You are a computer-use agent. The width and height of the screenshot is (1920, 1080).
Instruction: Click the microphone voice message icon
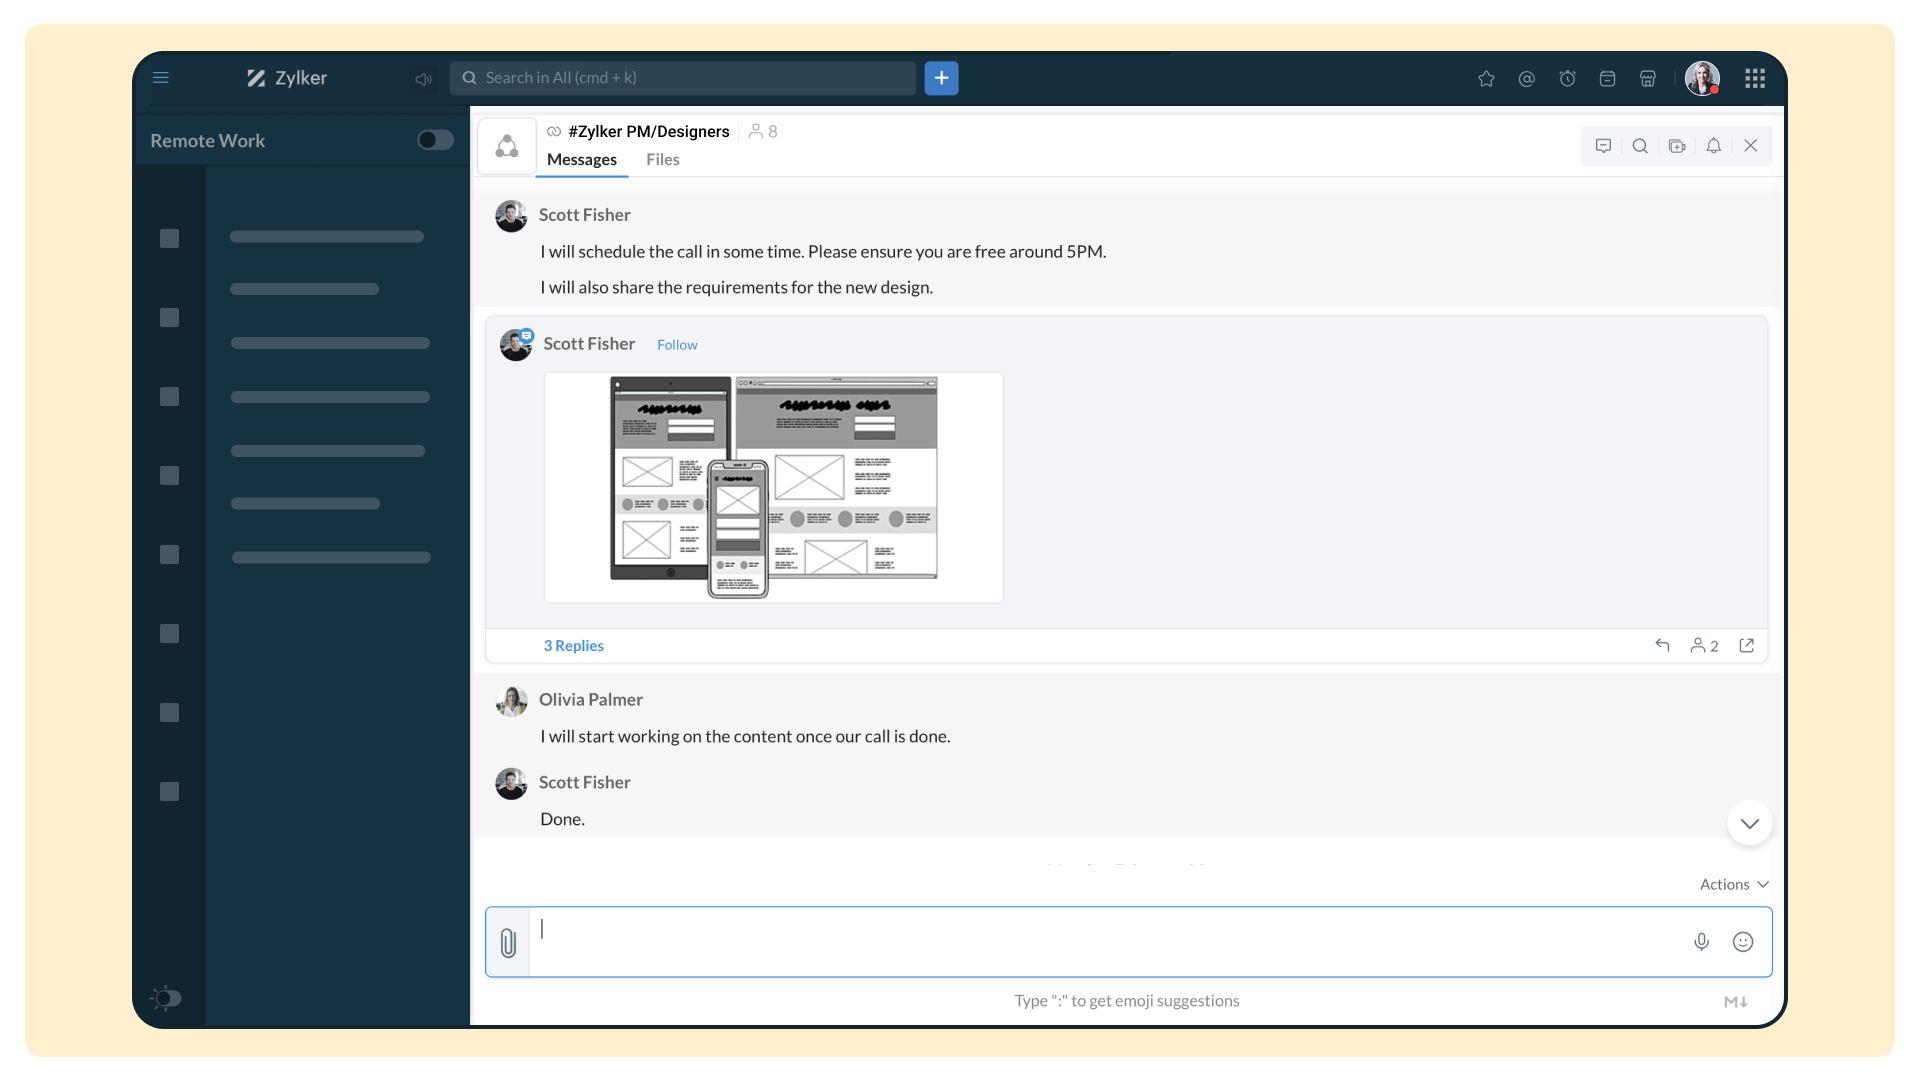point(1701,942)
